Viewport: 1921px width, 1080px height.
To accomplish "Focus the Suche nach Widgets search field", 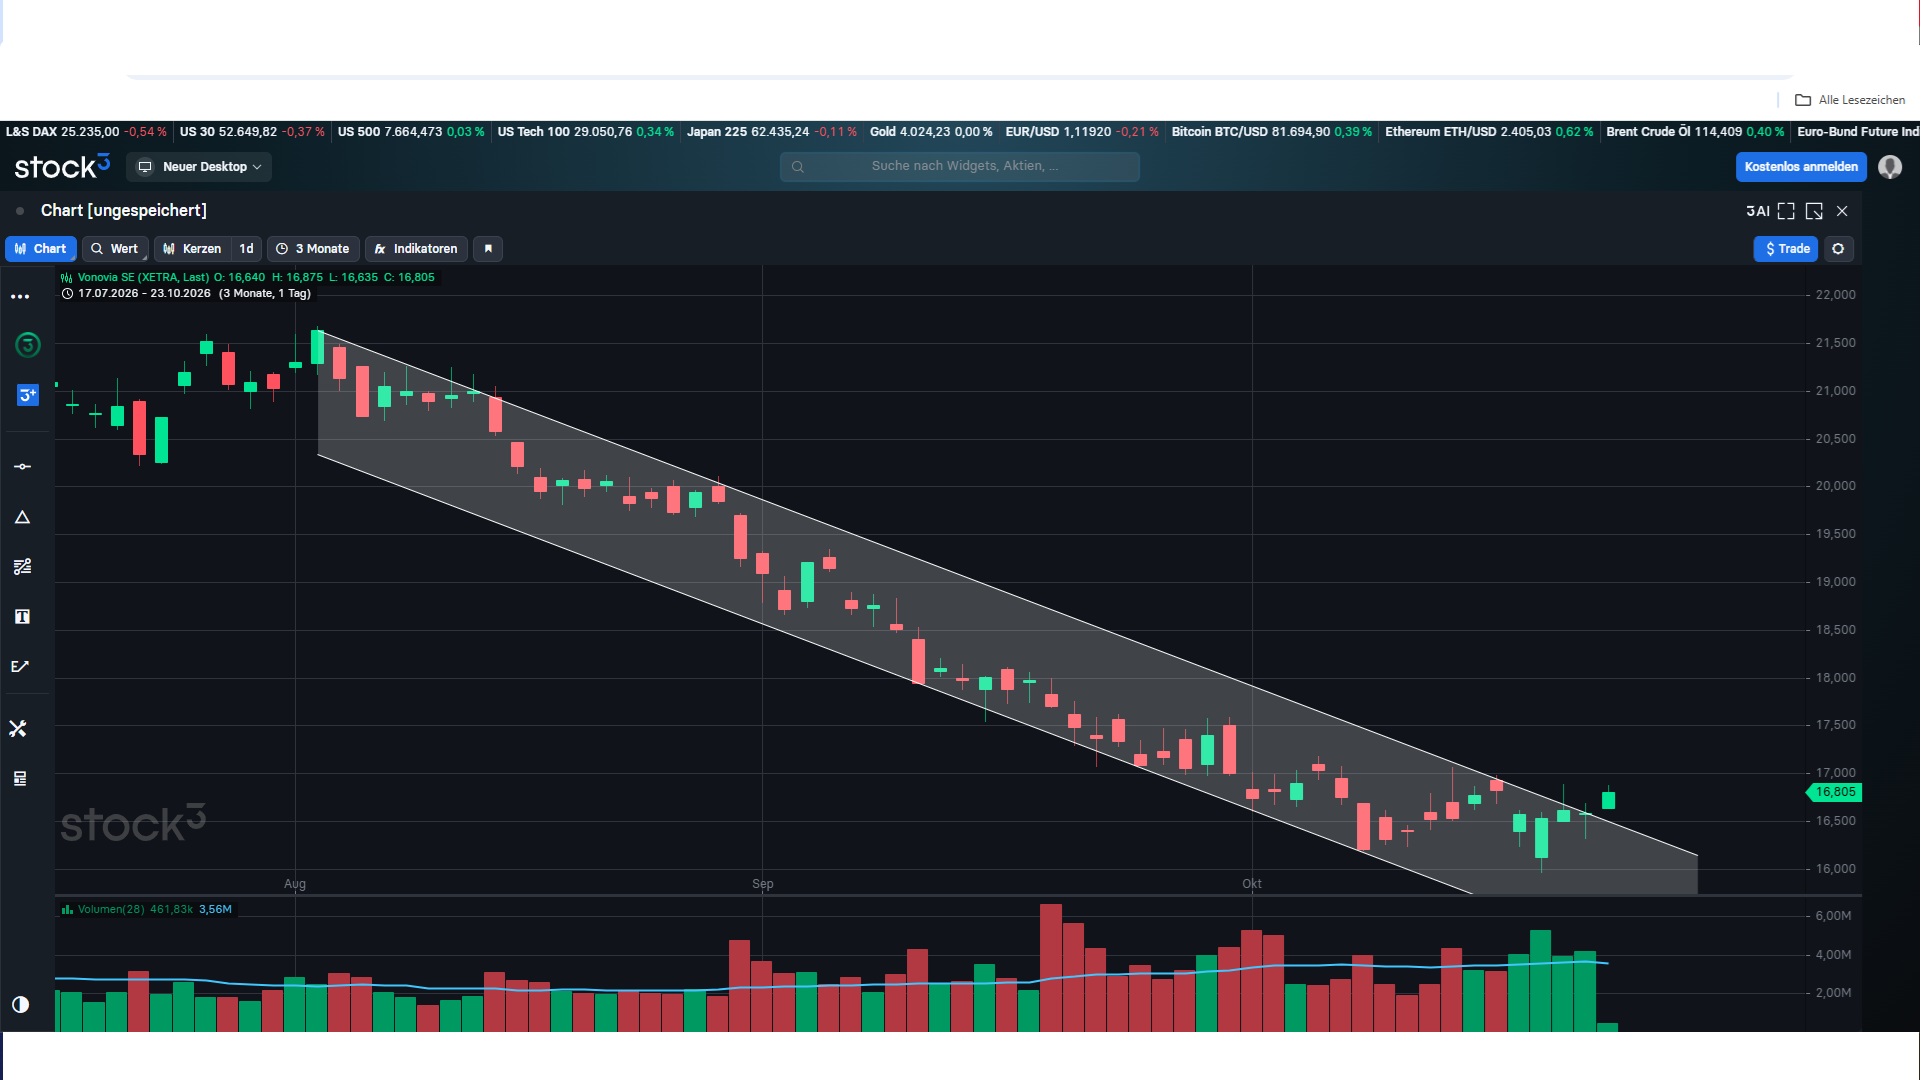I will pos(960,166).
